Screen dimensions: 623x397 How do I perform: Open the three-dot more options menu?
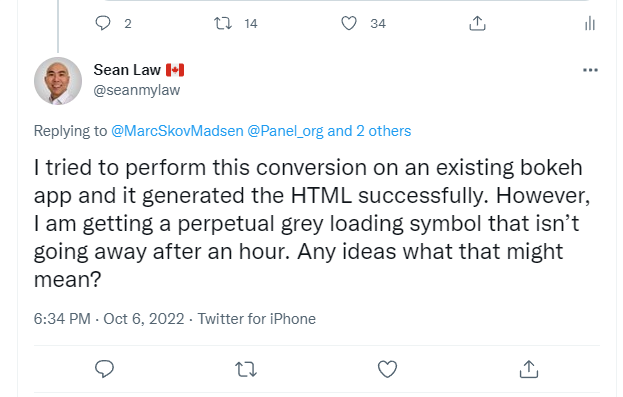pyautogui.click(x=590, y=70)
